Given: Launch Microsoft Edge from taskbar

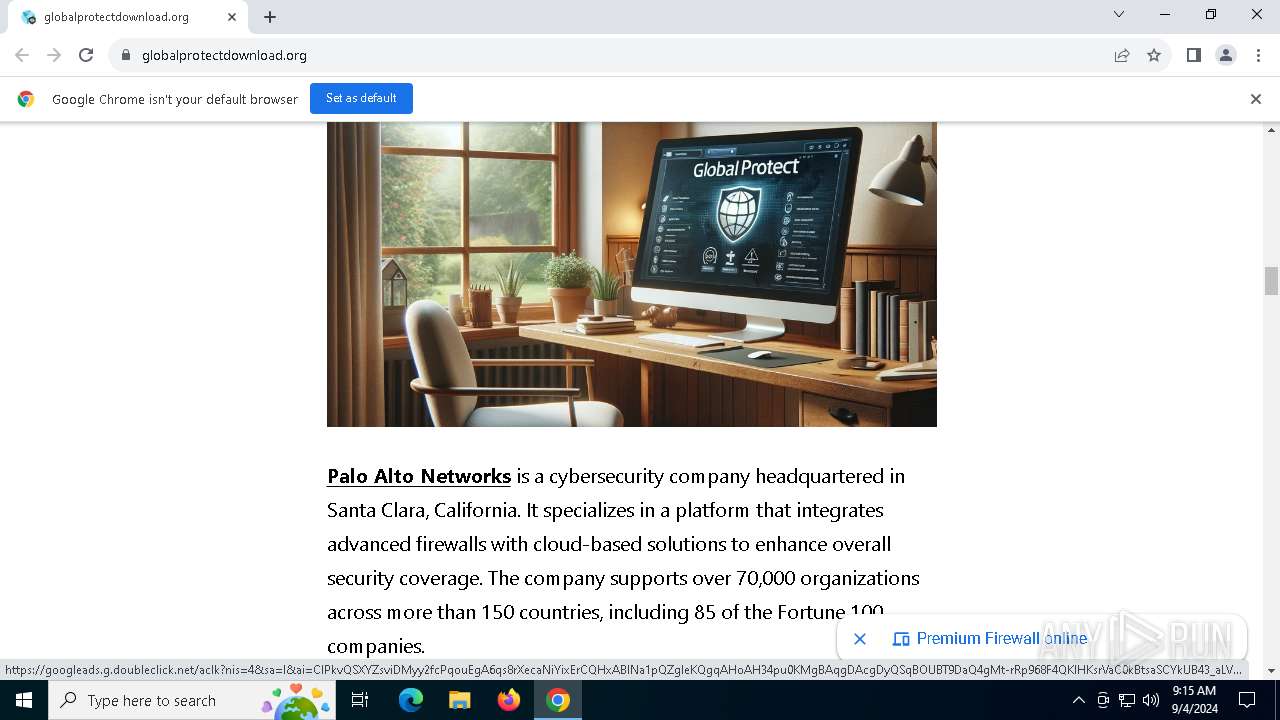Looking at the screenshot, I should point(411,700).
